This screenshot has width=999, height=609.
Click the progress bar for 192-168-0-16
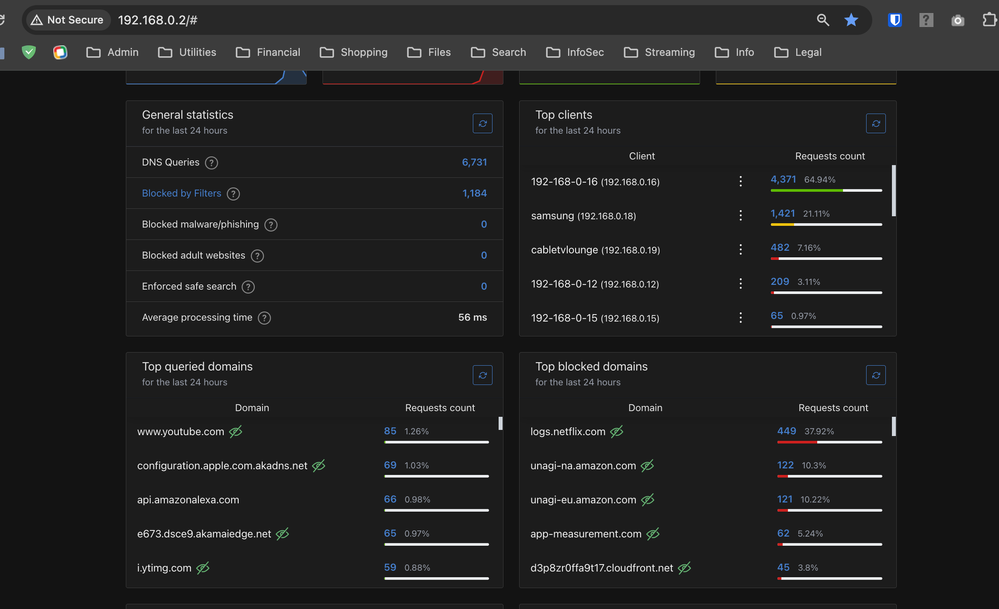click(826, 190)
